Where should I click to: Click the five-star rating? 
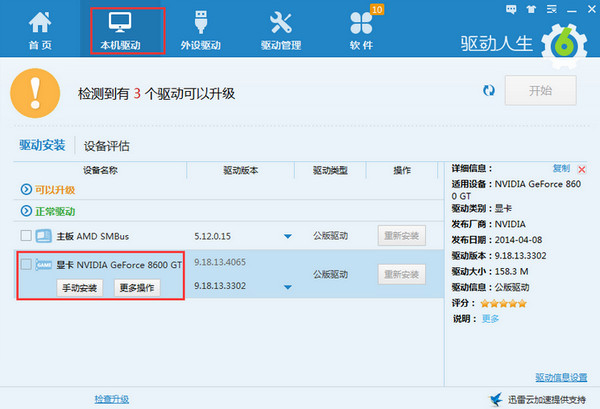click(x=504, y=304)
